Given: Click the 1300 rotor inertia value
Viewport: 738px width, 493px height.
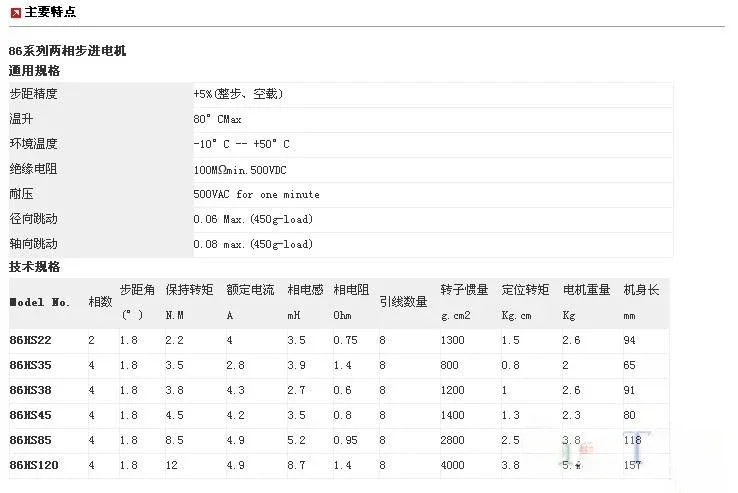Looking at the screenshot, I should [x=453, y=340].
